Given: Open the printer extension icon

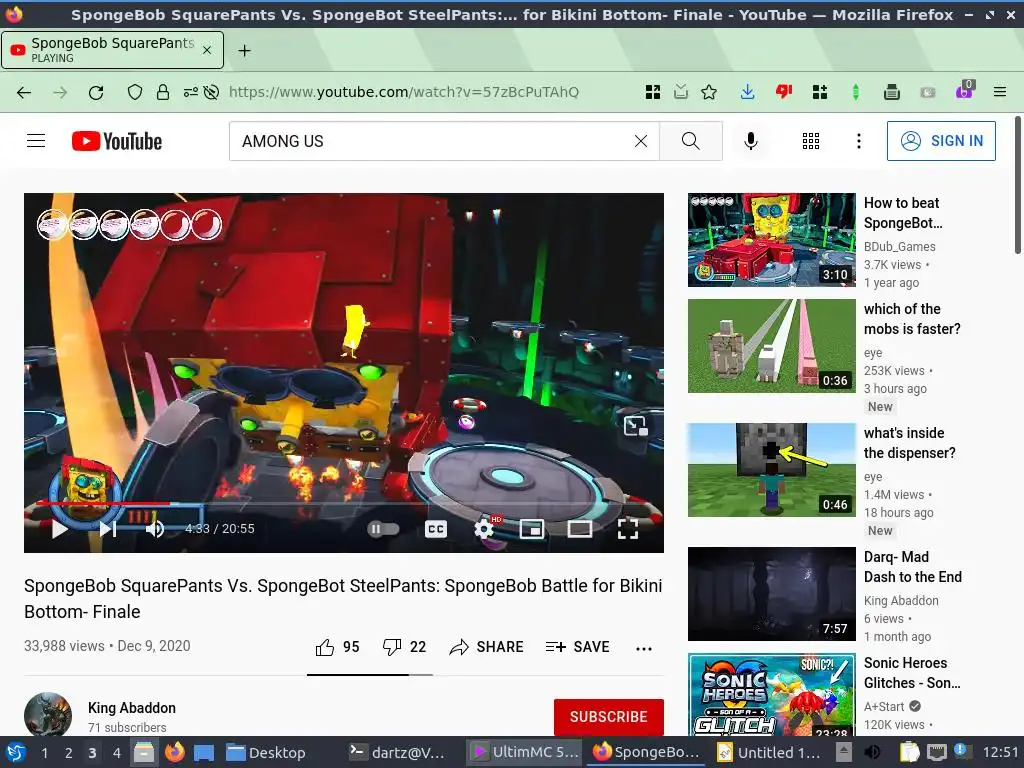Looking at the screenshot, I should click(x=891, y=92).
